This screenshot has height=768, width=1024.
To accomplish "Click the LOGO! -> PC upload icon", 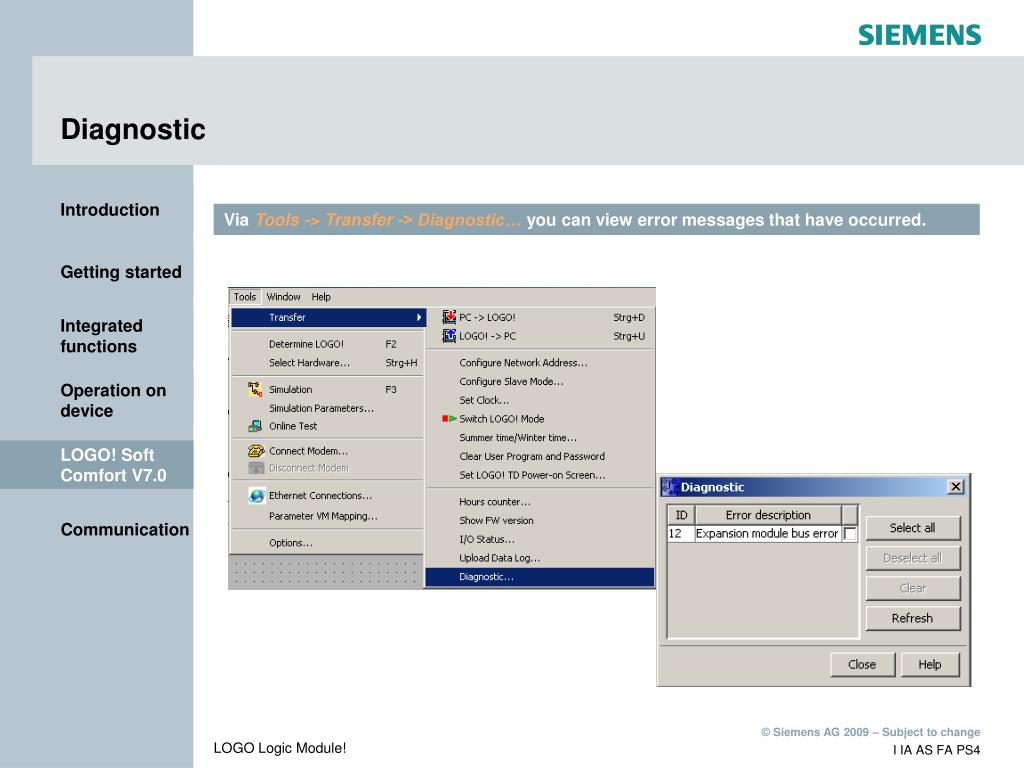I will [x=449, y=336].
